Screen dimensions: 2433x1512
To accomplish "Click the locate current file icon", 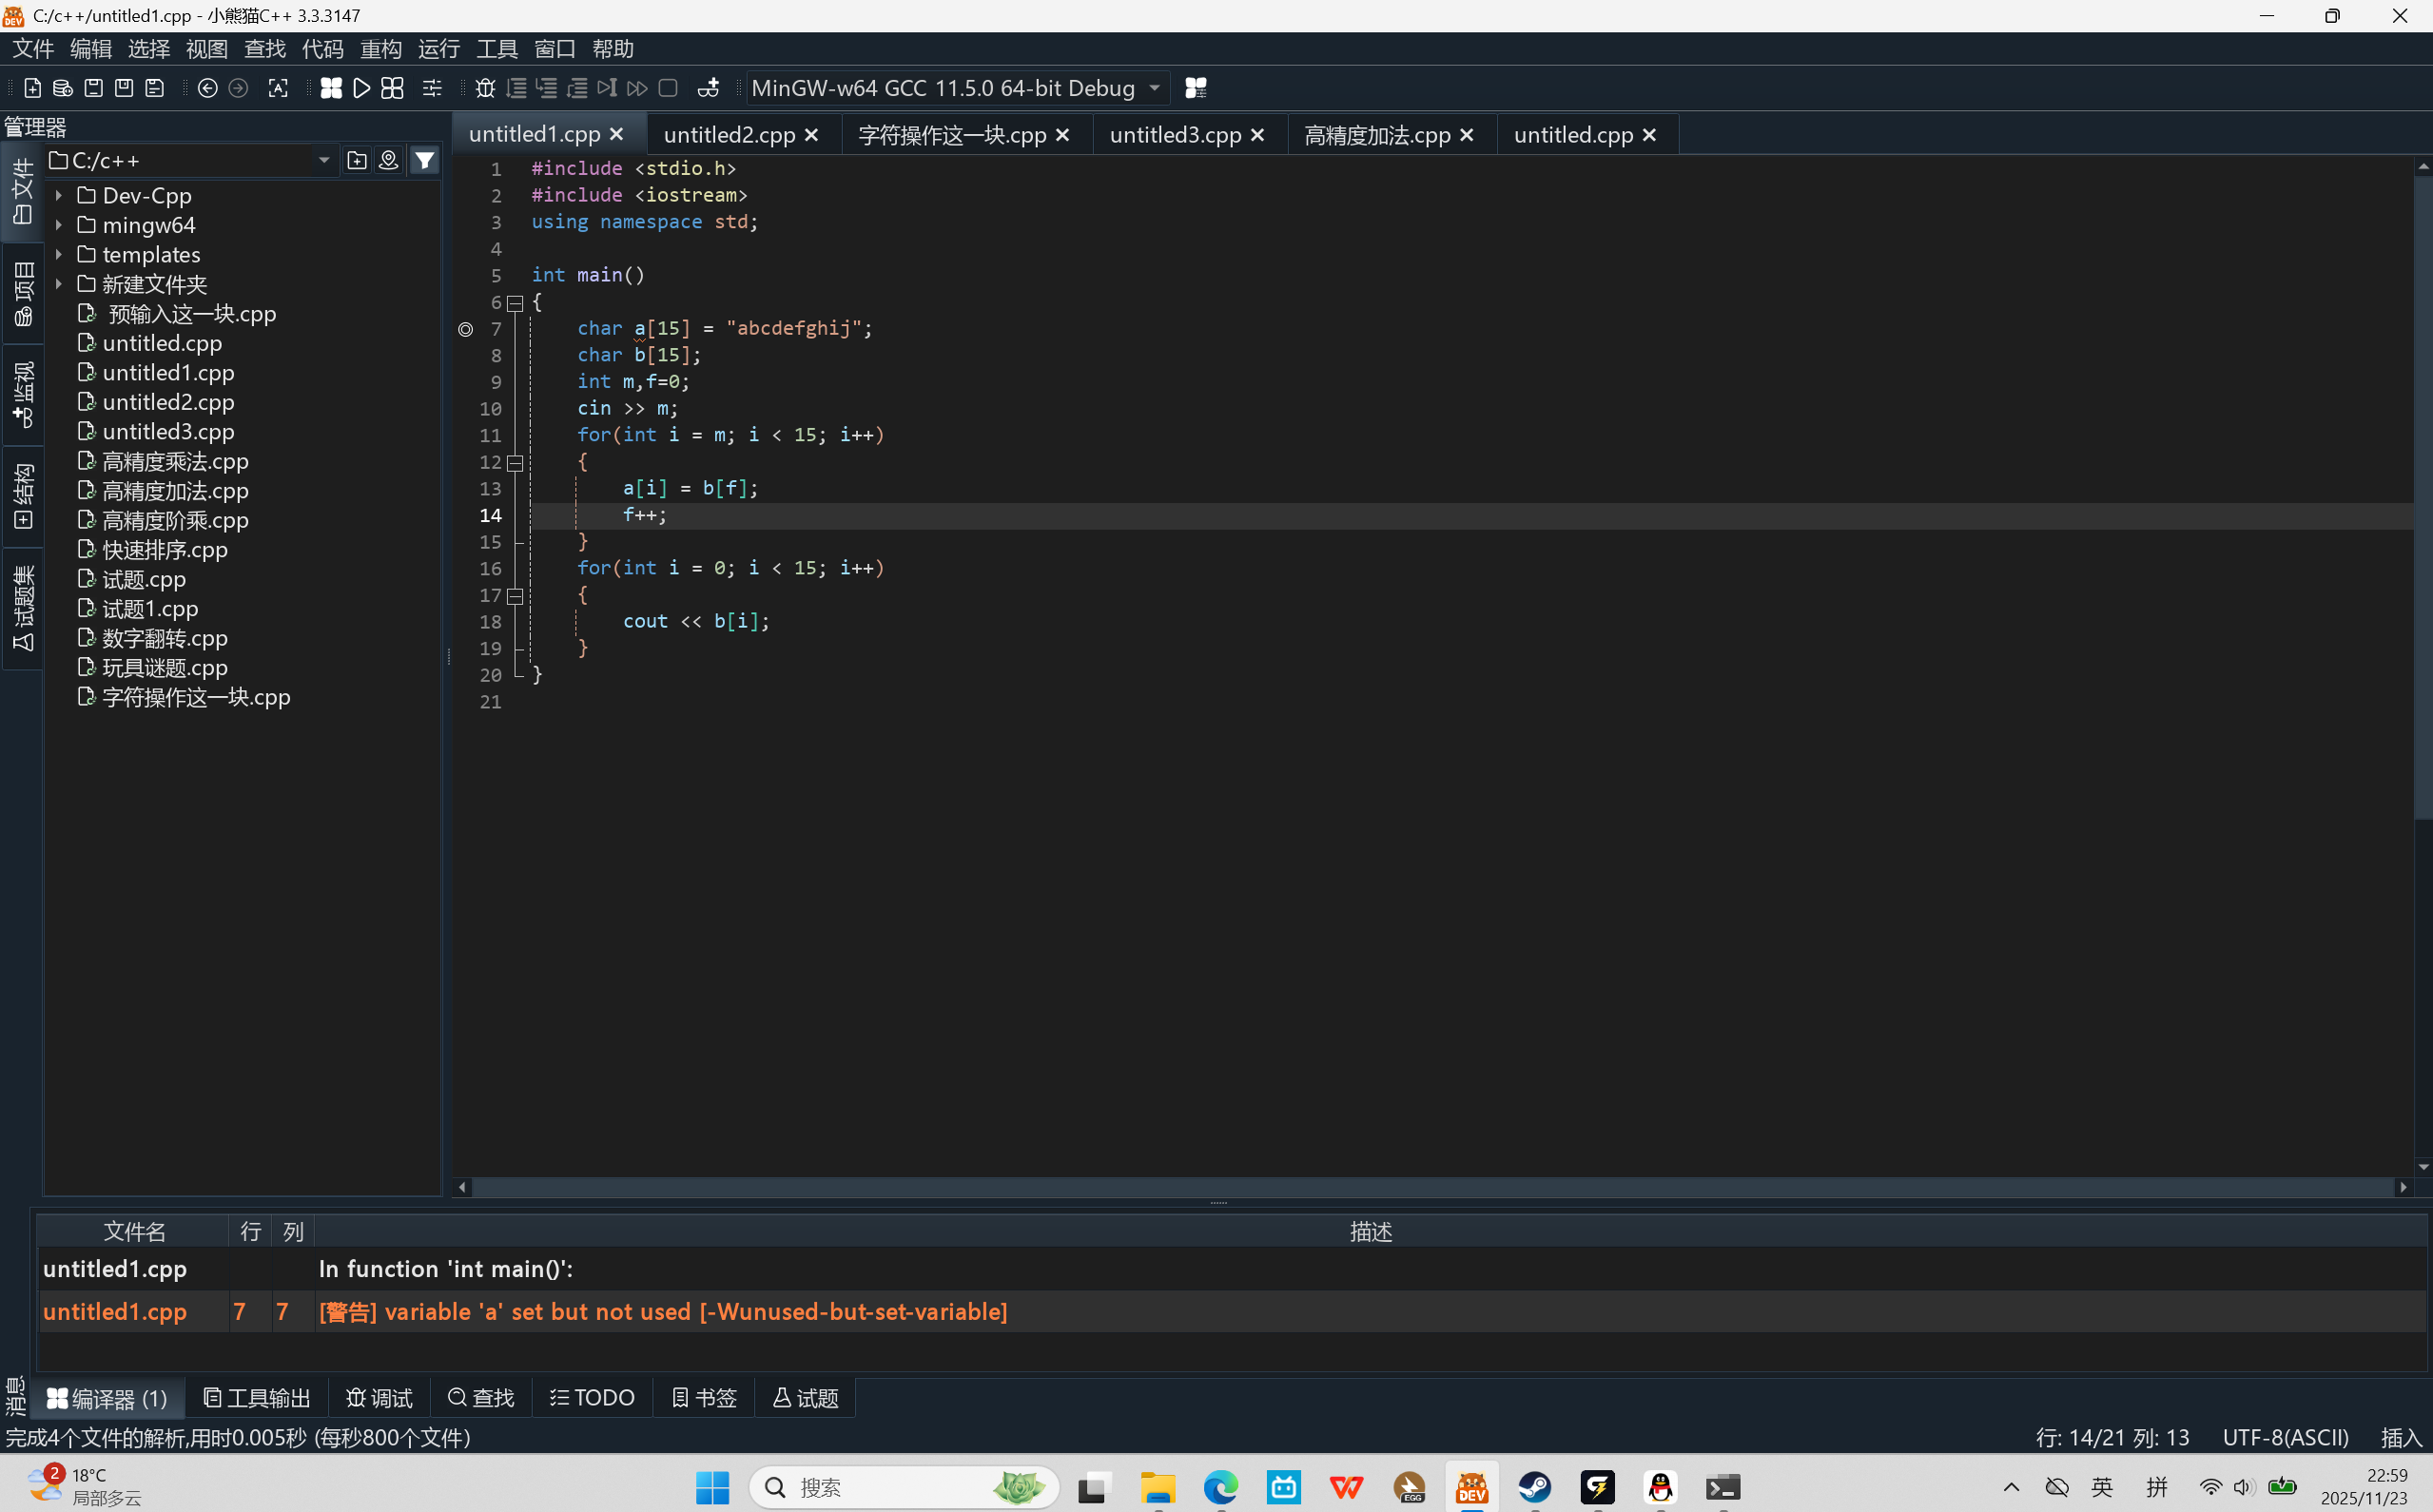I will 389,160.
